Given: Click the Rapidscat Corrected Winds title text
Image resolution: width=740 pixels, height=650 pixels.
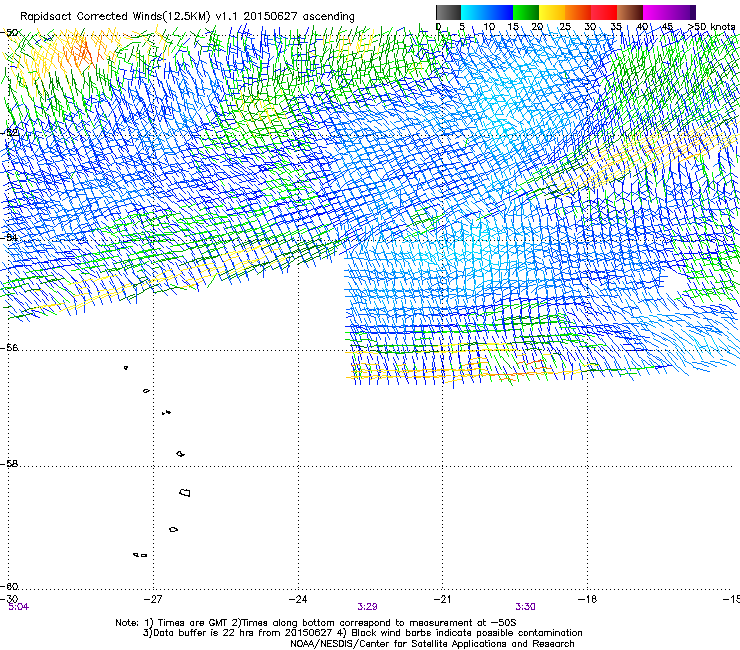Looking at the screenshot, I should (187, 17).
